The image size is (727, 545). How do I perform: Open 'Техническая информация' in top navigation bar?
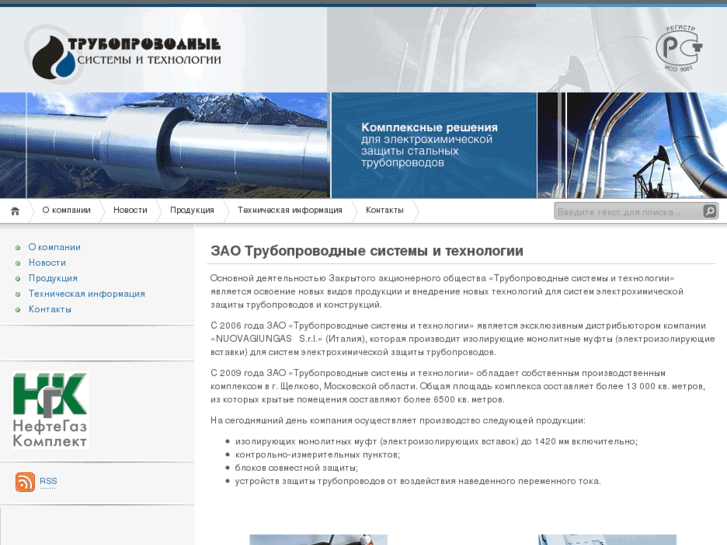pos(290,210)
